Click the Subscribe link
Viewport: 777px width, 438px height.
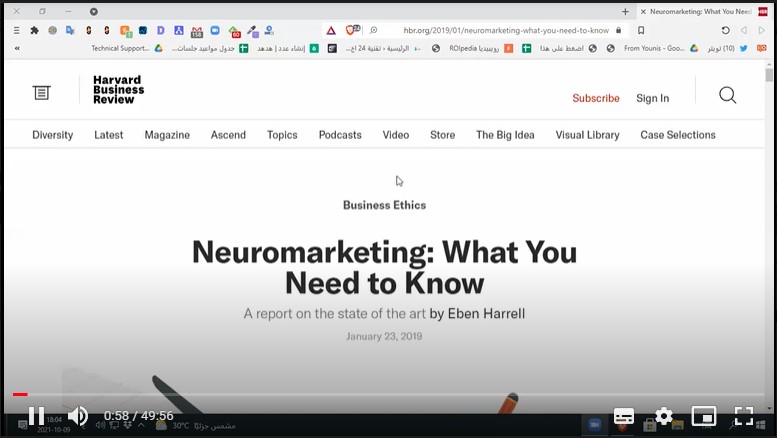pyautogui.click(x=595, y=98)
